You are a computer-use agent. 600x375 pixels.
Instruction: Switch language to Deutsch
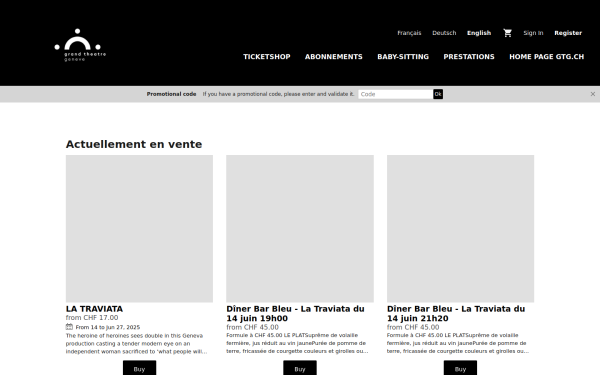444,33
